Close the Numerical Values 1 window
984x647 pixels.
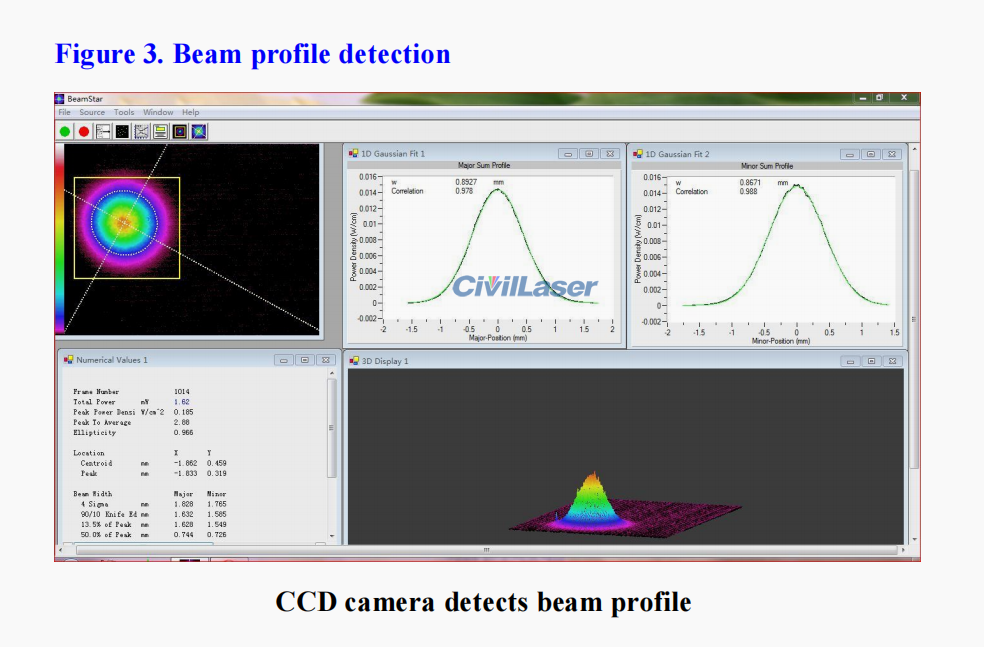[x=326, y=360]
